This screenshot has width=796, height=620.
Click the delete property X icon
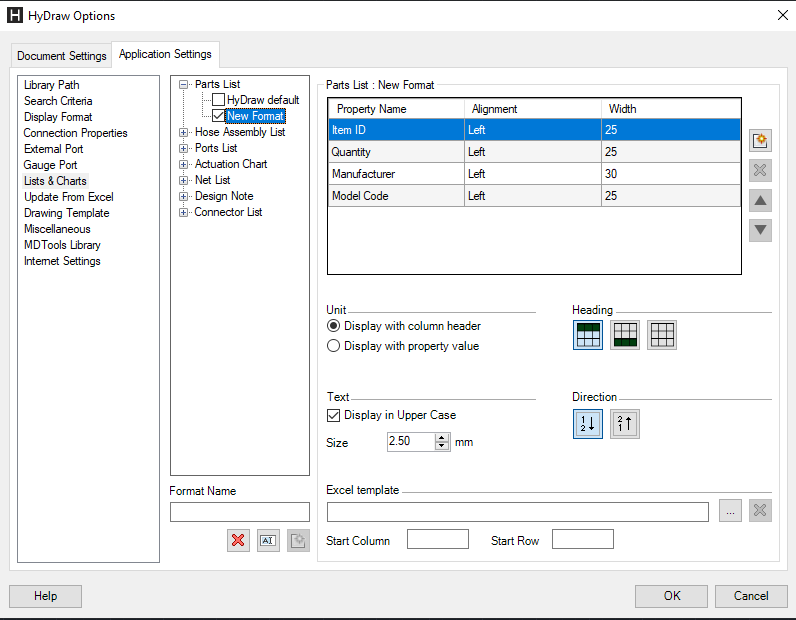pos(760,170)
